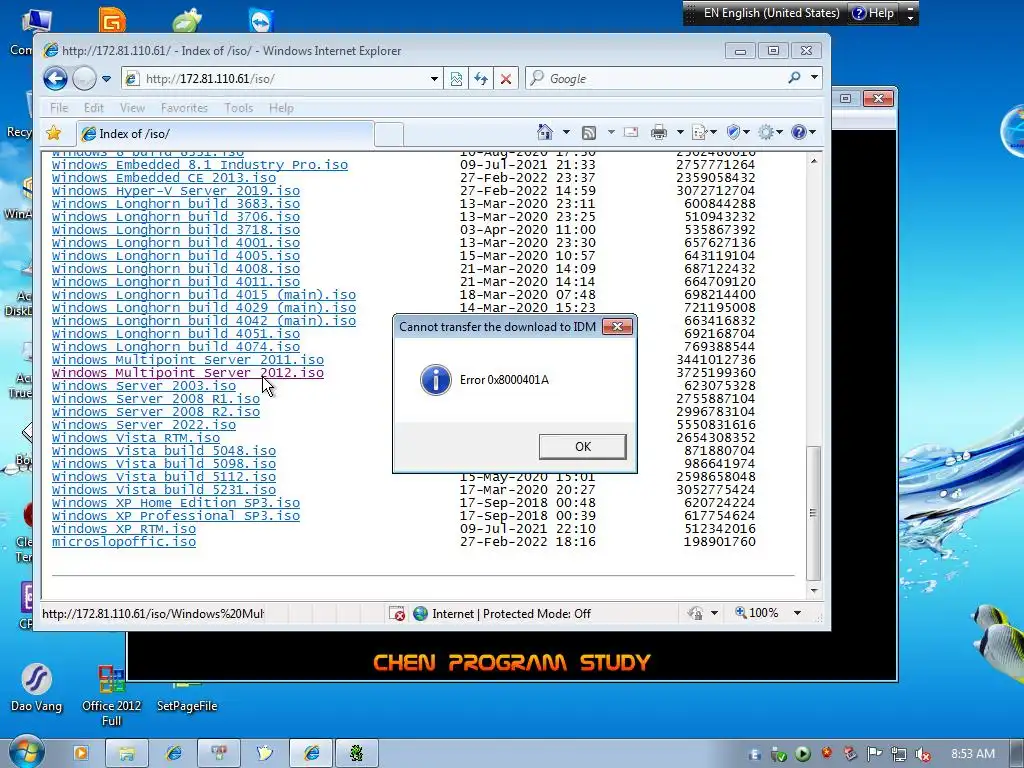
Task: Click the browser Back arrow button
Action: 56,79
